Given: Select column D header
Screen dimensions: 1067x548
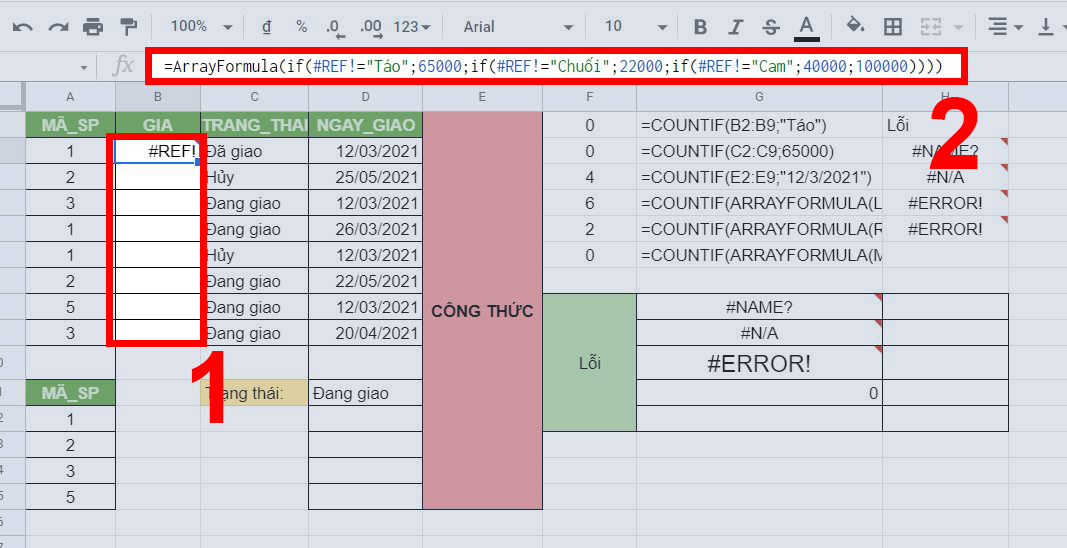Looking at the screenshot, I should [365, 97].
